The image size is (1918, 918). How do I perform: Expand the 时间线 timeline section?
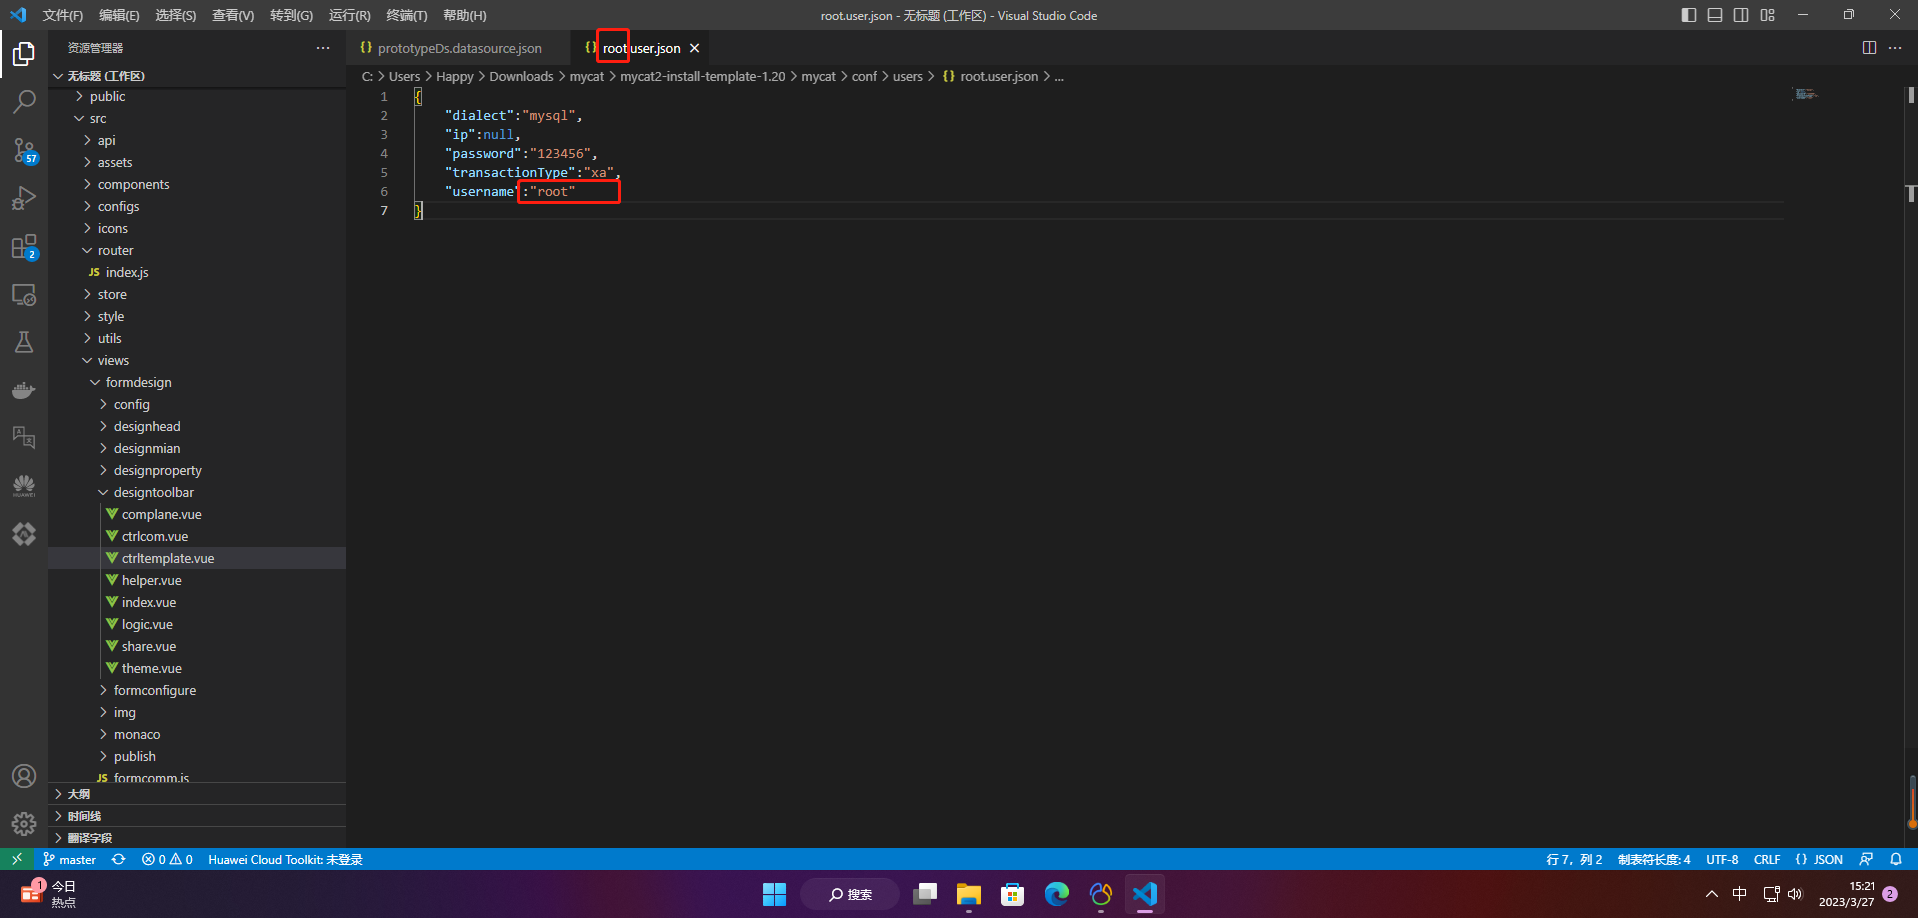(x=197, y=816)
